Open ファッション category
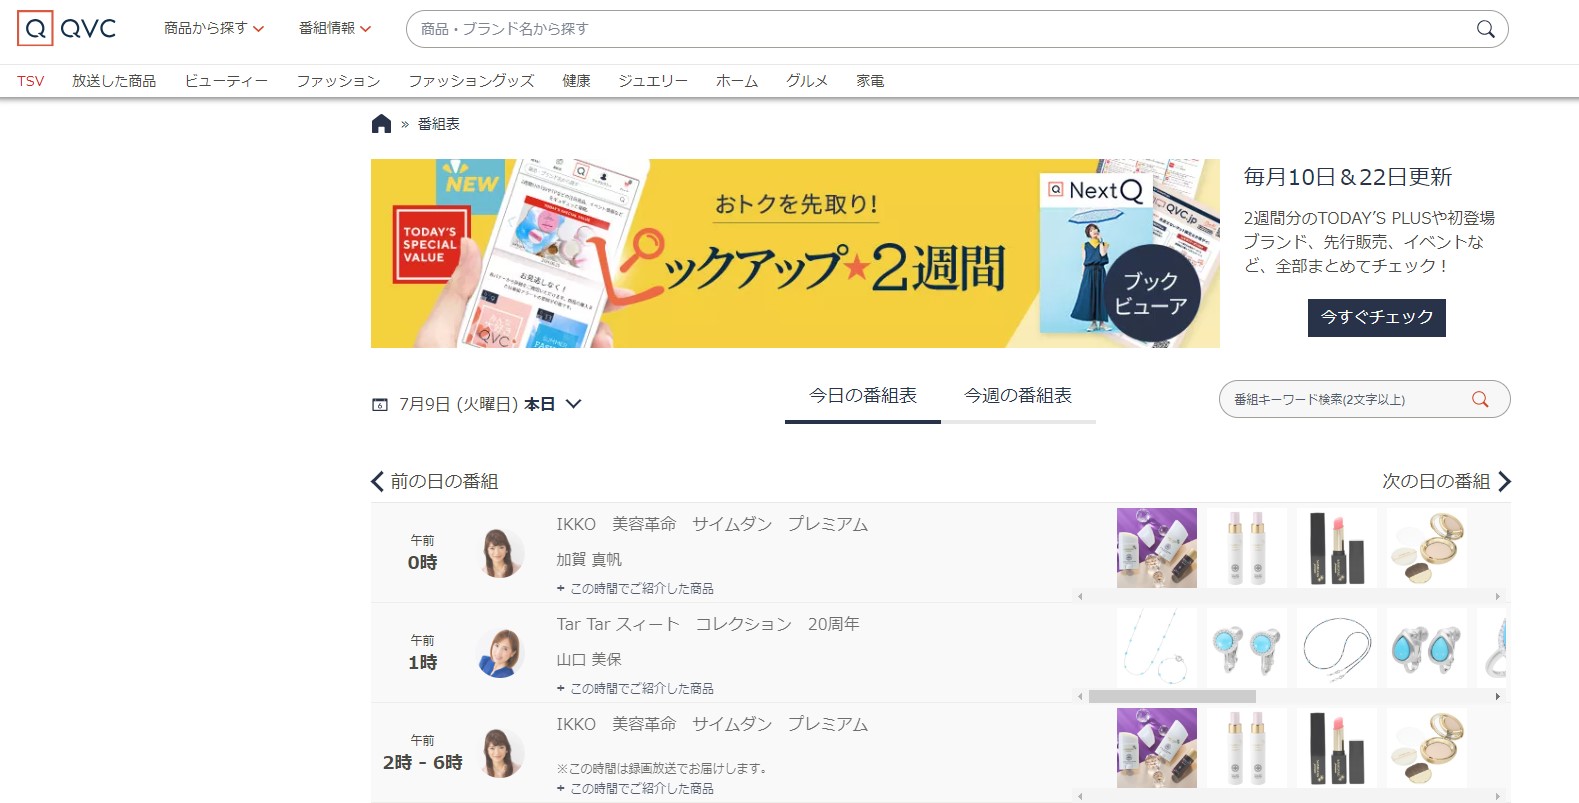Image resolution: width=1579 pixels, height=803 pixels. (x=338, y=81)
